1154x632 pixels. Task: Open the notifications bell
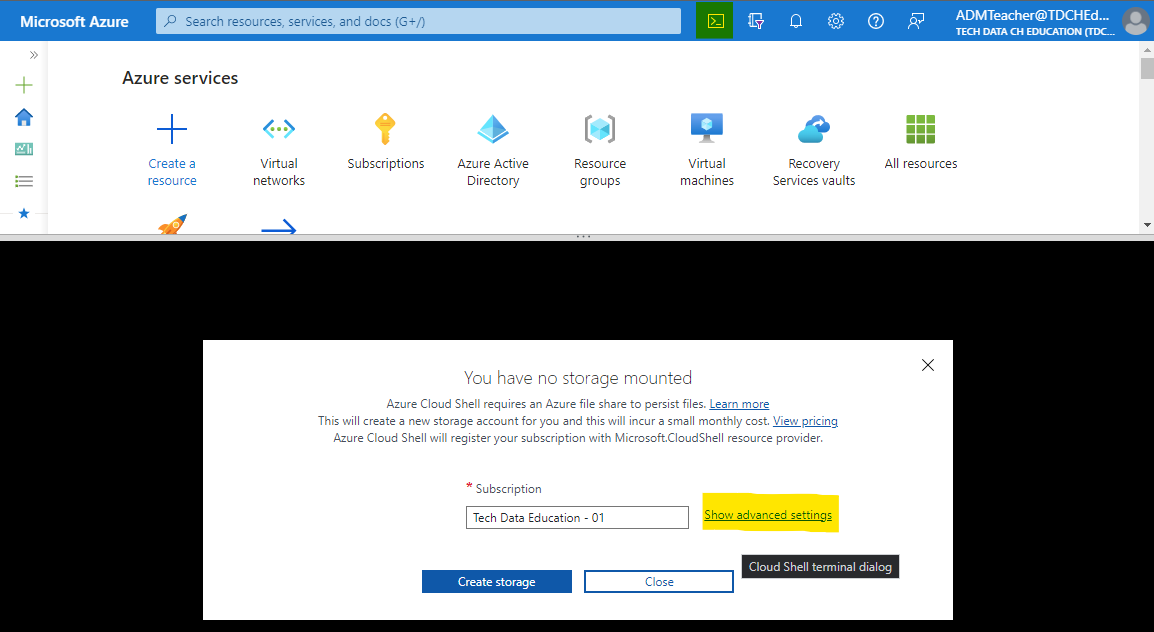coord(796,21)
